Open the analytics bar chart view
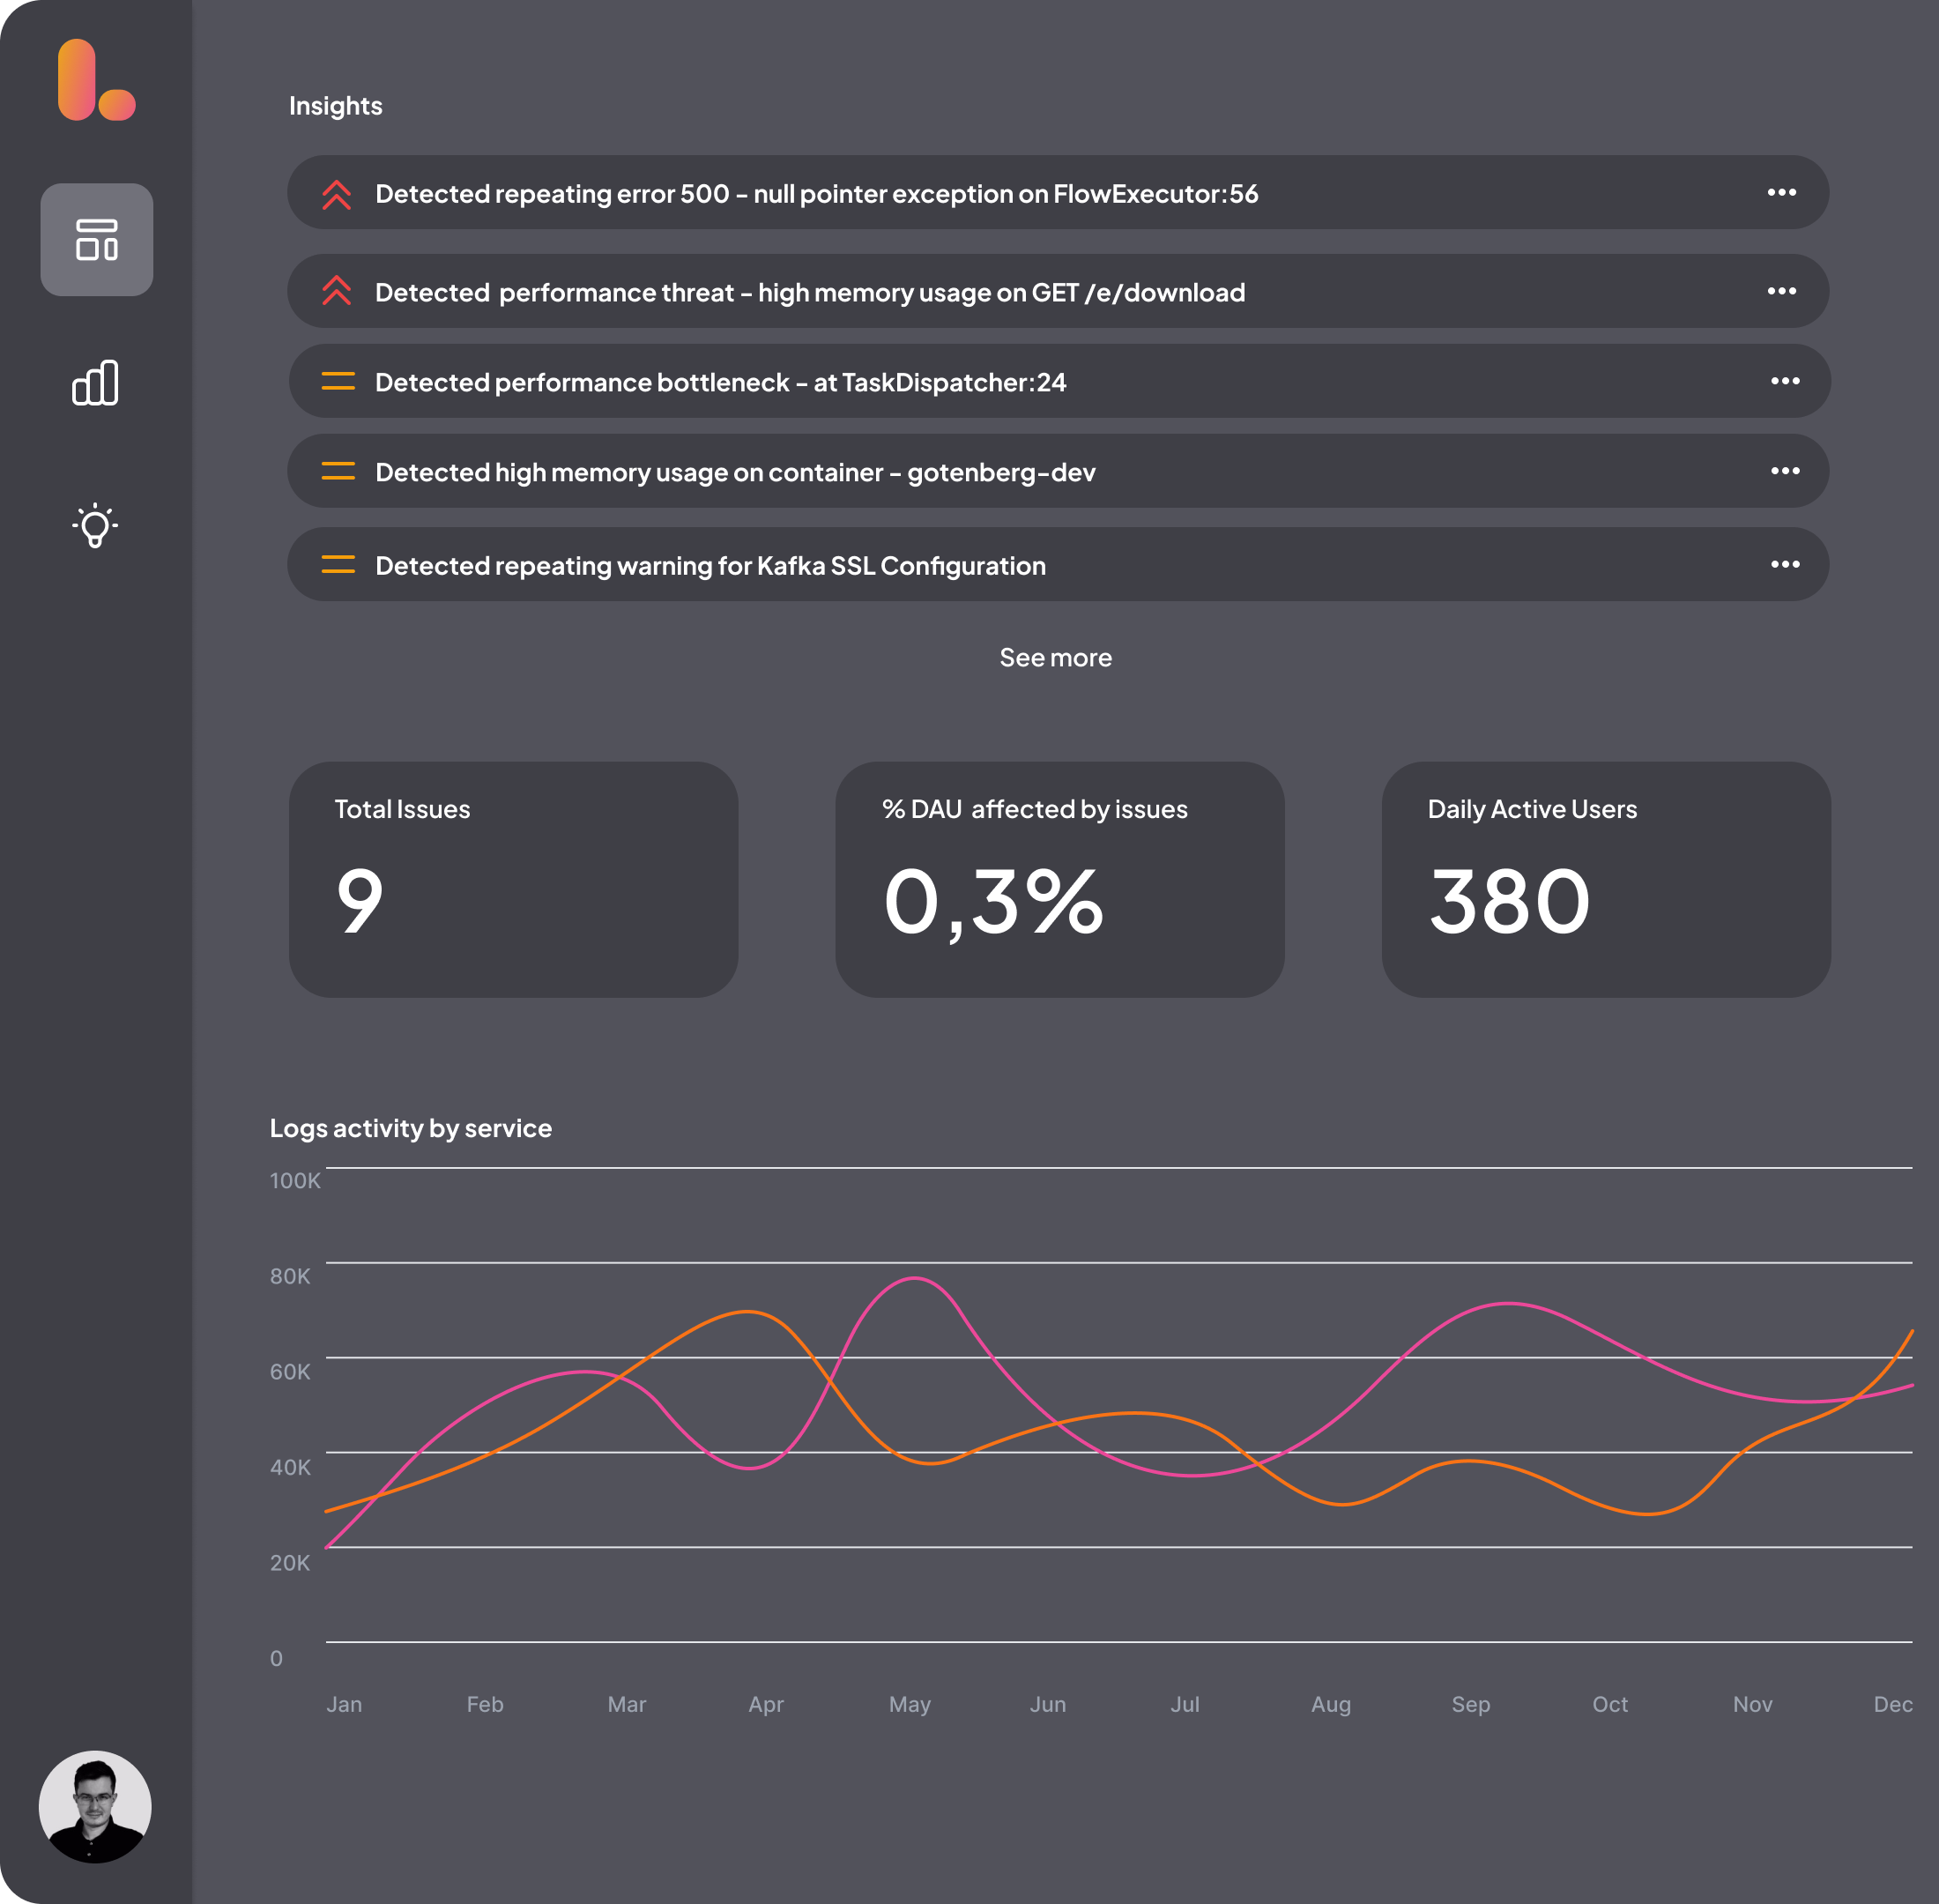 [x=97, y=382]
